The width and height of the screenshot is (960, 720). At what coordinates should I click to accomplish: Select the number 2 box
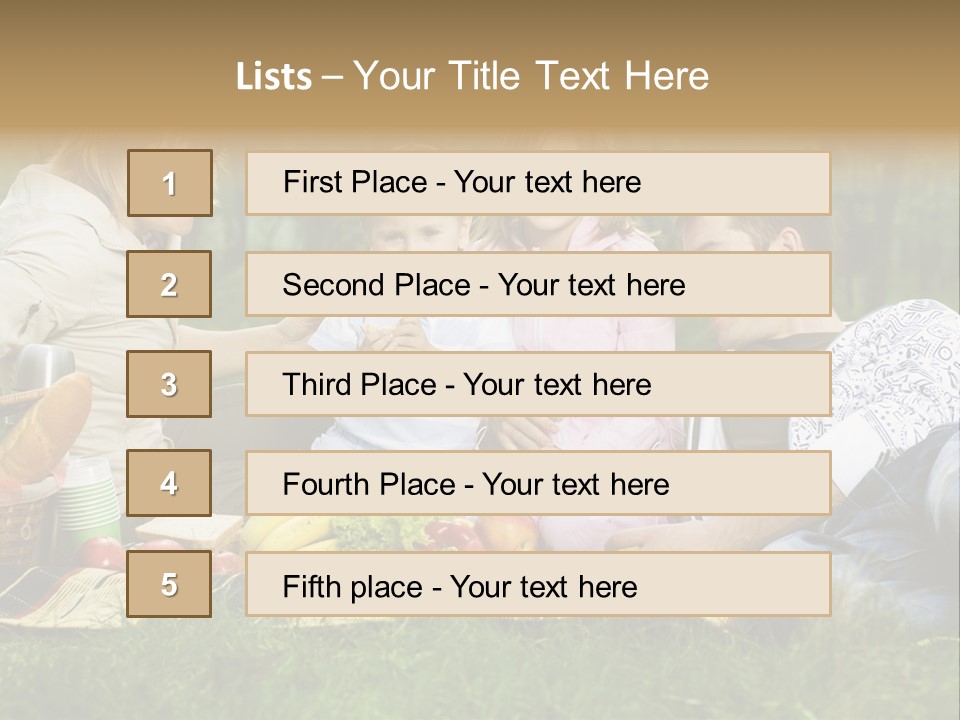(x=169, y=284)
